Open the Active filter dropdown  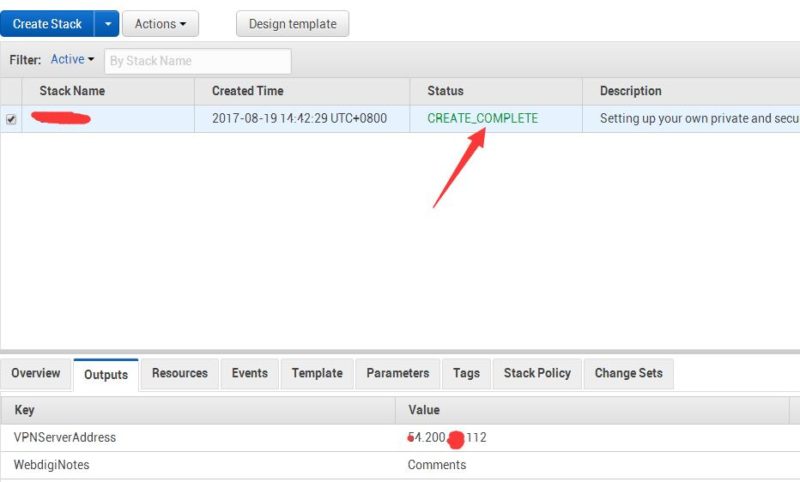click(72, 60)
